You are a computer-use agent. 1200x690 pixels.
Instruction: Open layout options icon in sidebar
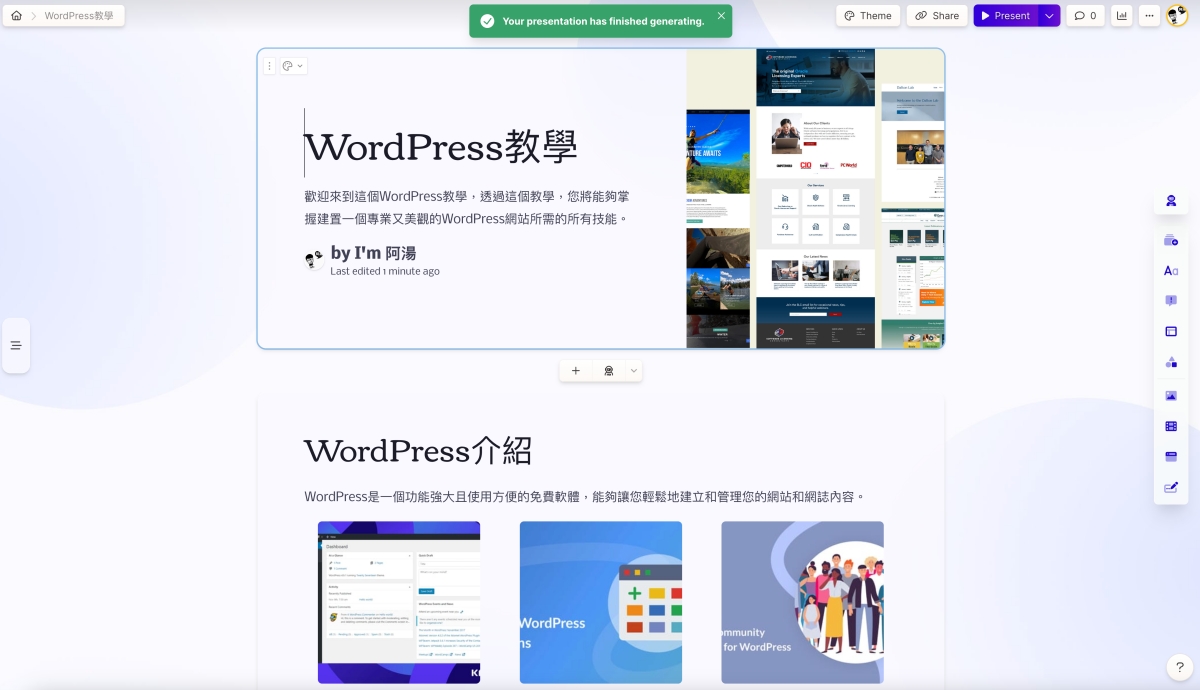1171,331
